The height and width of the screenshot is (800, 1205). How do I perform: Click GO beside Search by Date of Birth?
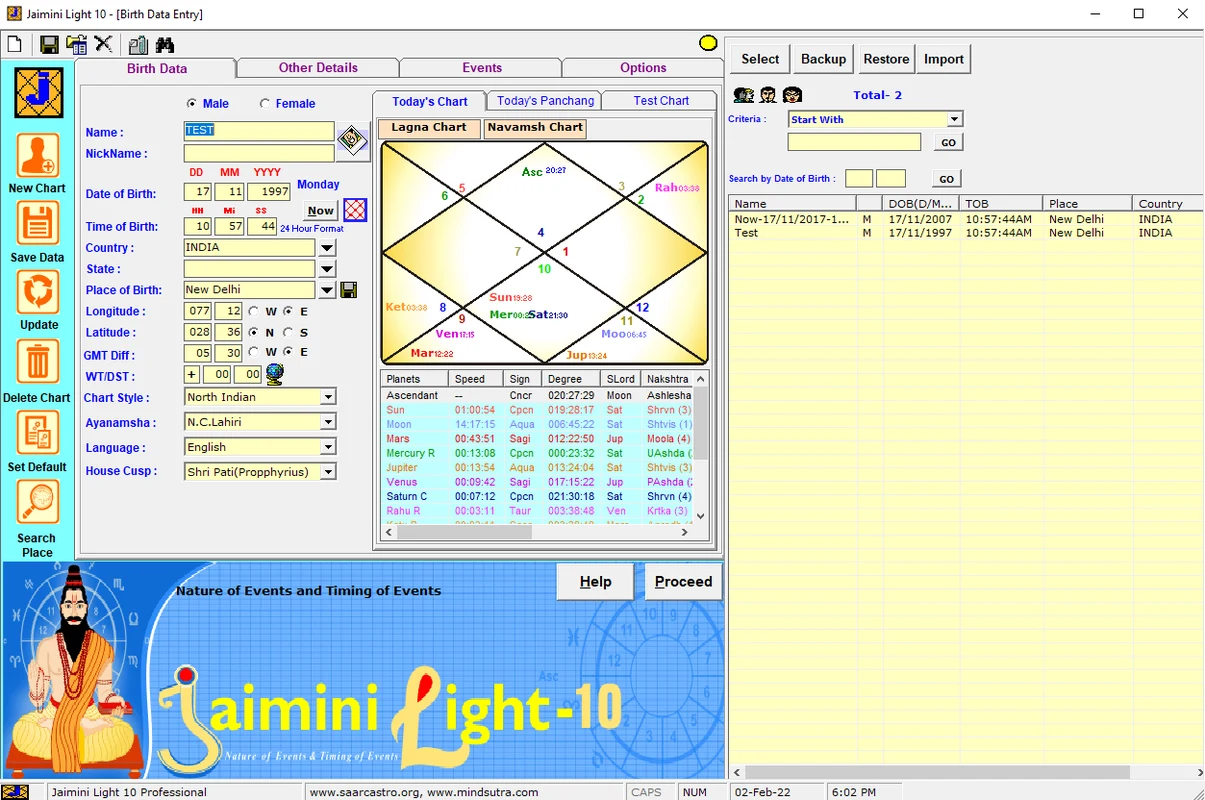coord(947,179)
